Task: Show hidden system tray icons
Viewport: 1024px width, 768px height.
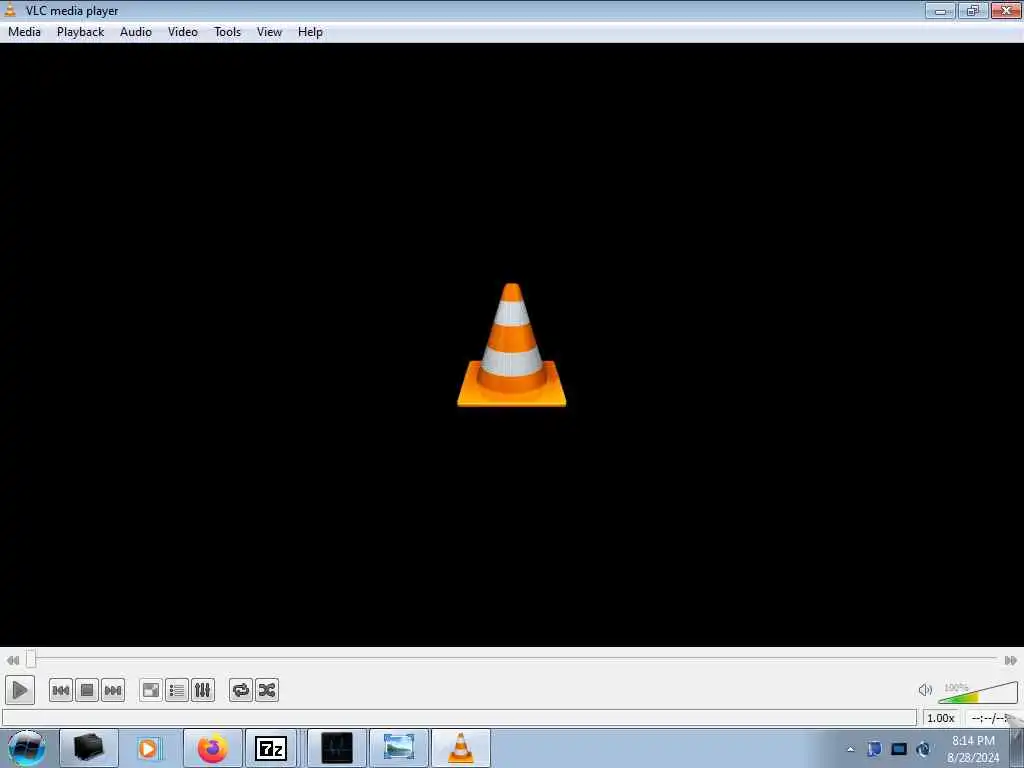Action: click(x=850, y=749)
